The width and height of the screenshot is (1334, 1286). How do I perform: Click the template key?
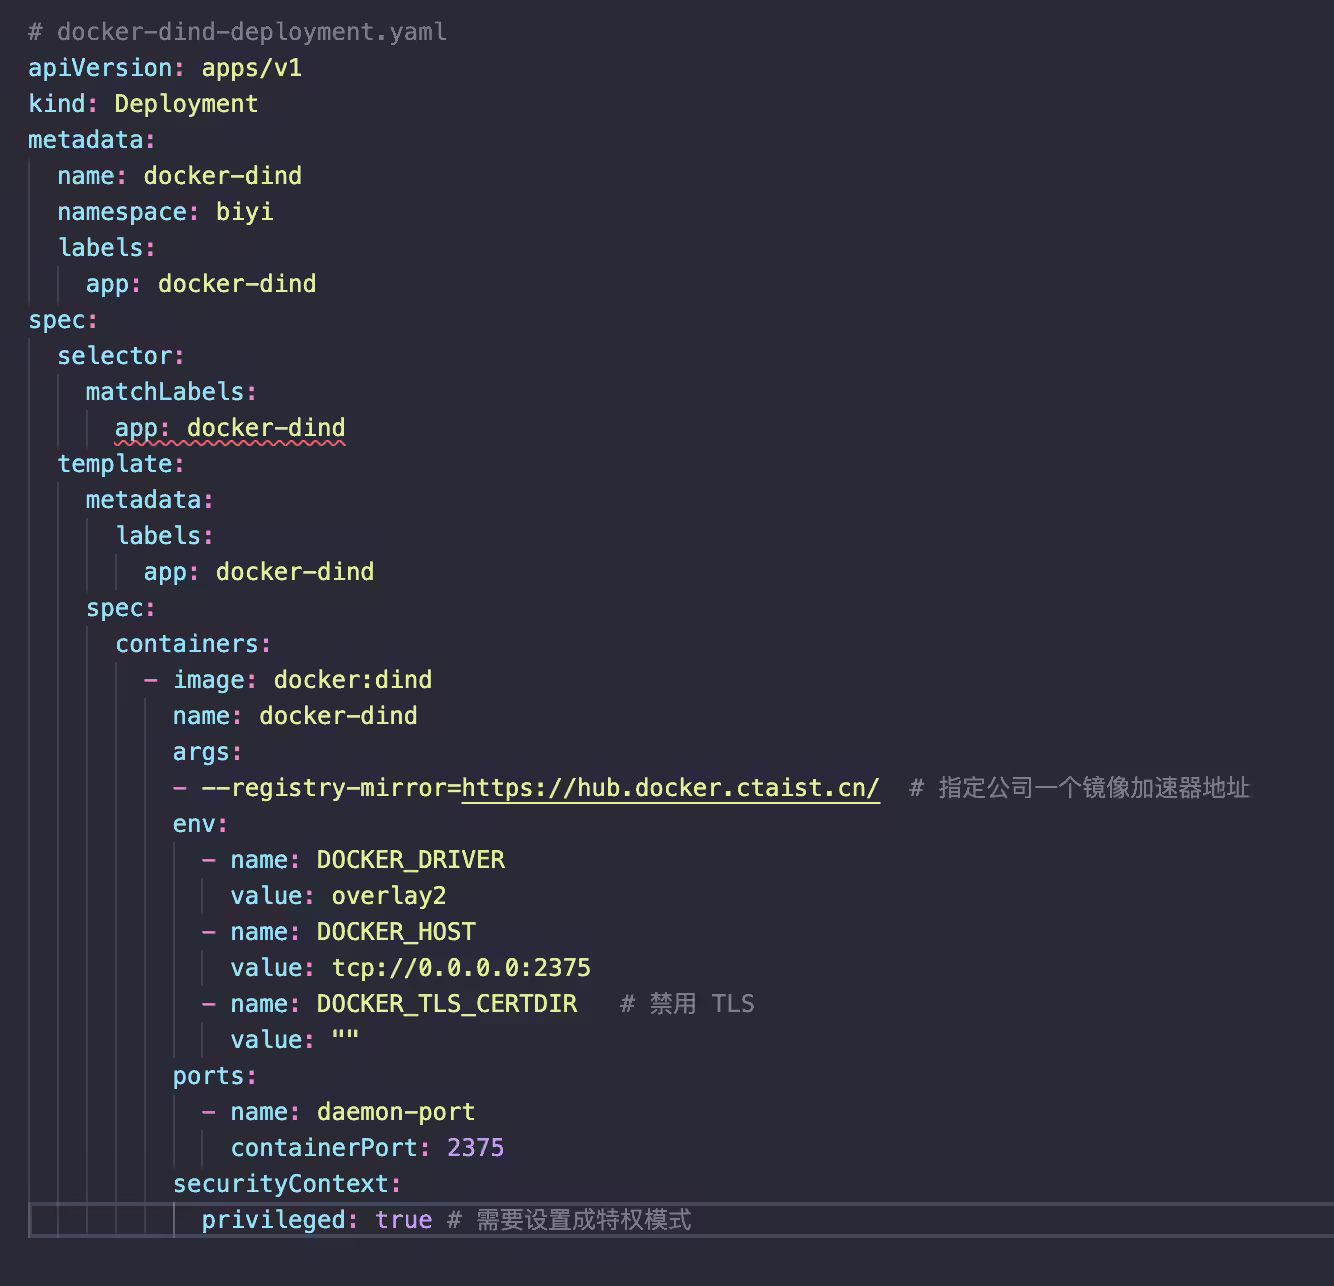[114, 464]
